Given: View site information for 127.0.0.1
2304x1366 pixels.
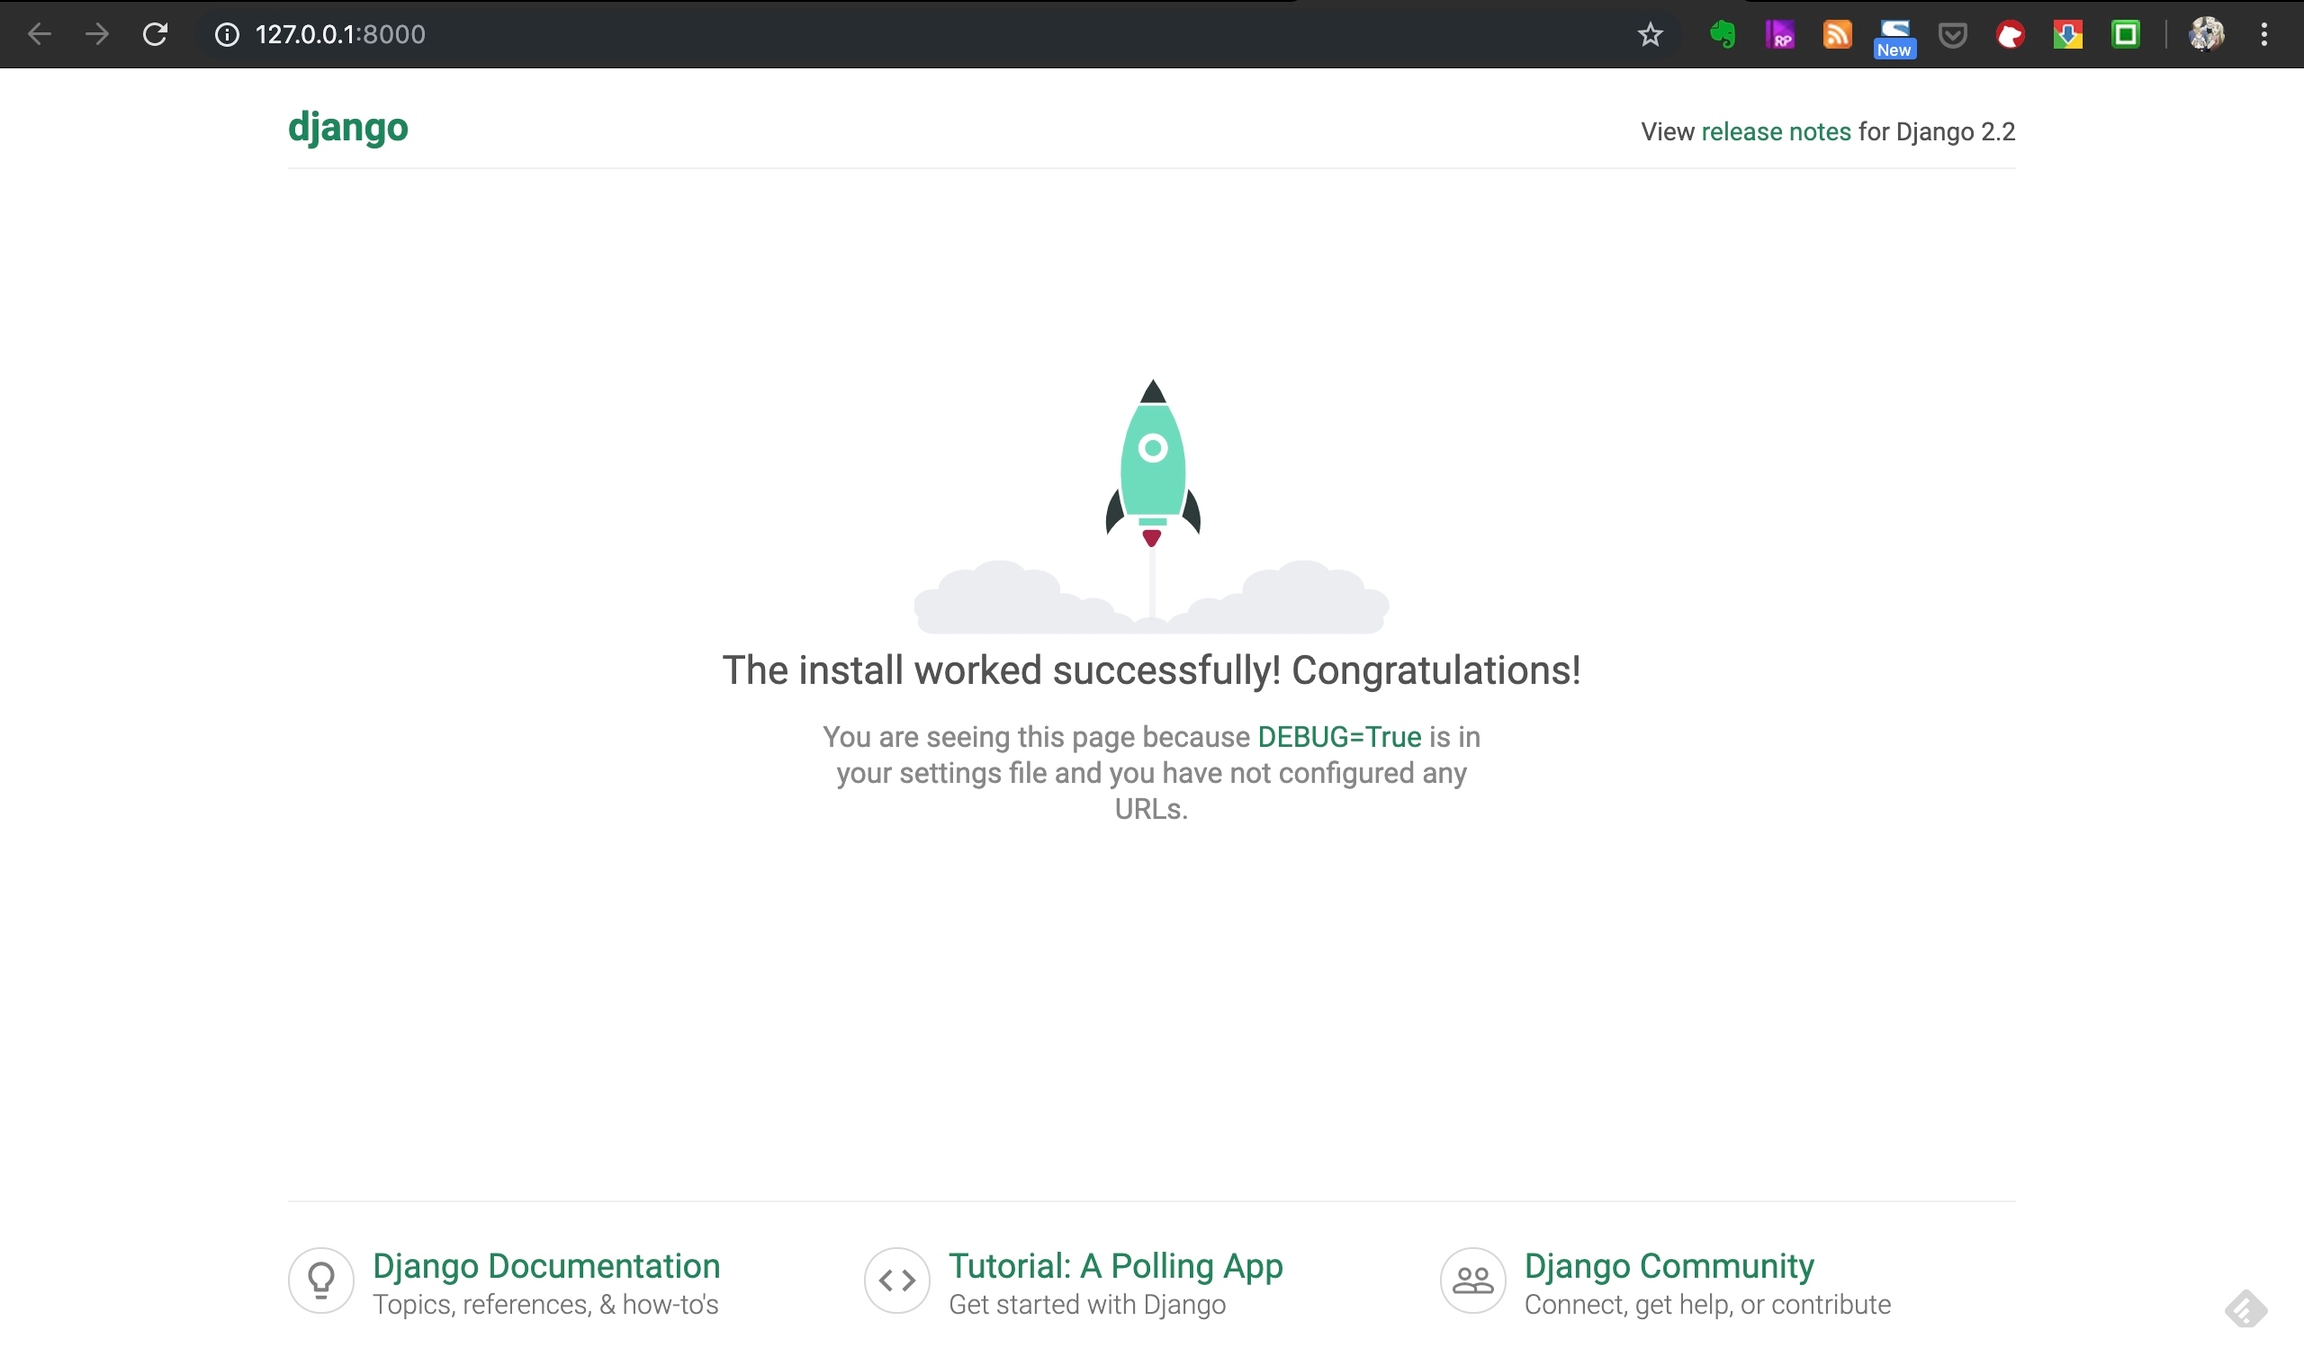Looking at the screenshot, I should pyautogui.click(x=227, y=35).
